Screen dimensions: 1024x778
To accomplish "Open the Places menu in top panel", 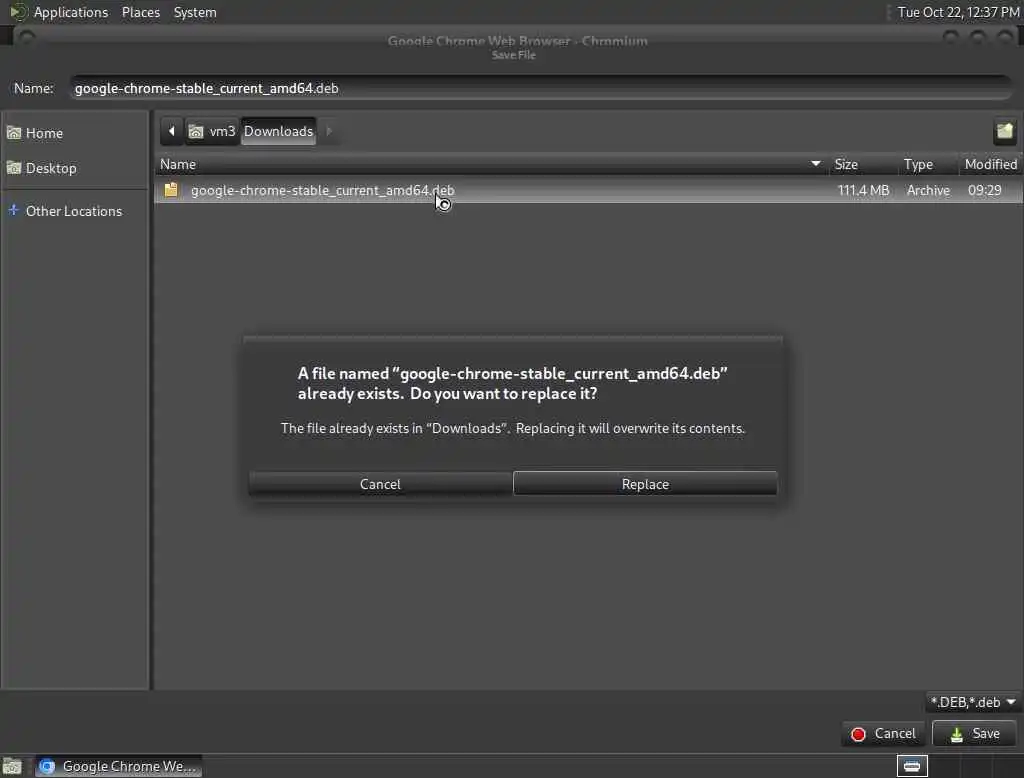I will coord(141,12).
